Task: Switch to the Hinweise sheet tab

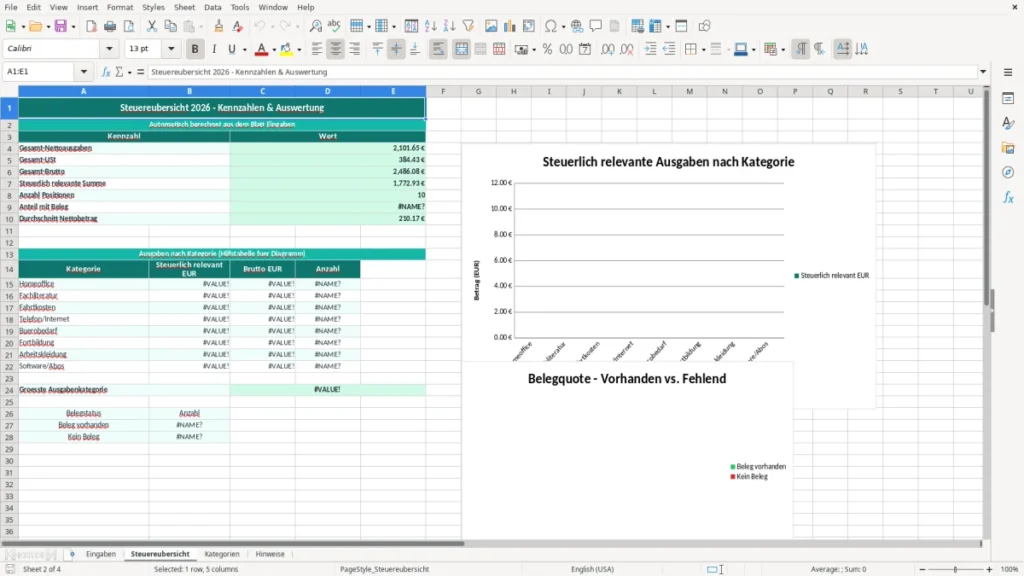Action: click(x=270, y=554)
